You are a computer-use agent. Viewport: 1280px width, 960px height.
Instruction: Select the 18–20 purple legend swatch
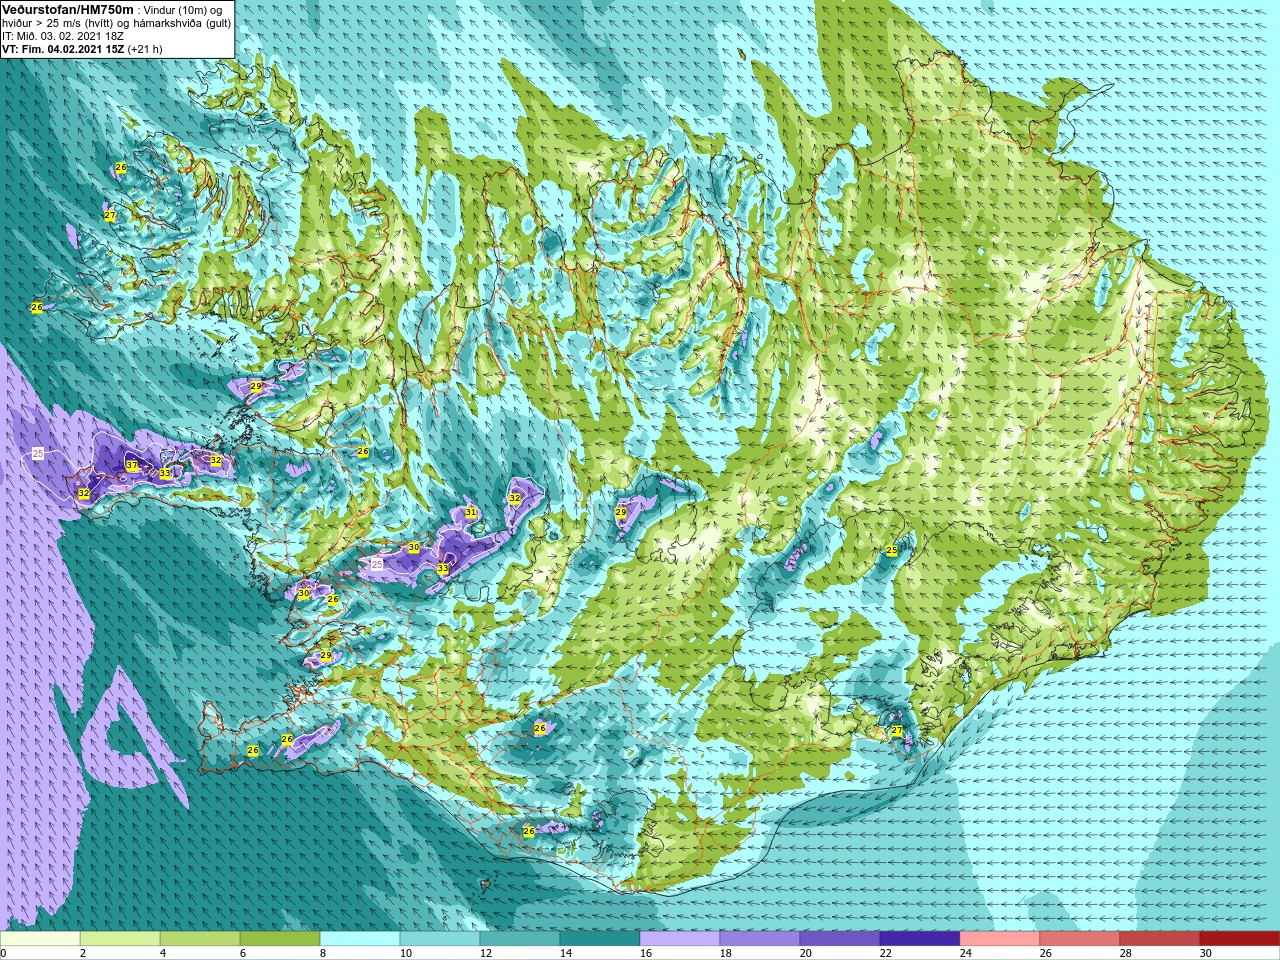pos(760,939)
